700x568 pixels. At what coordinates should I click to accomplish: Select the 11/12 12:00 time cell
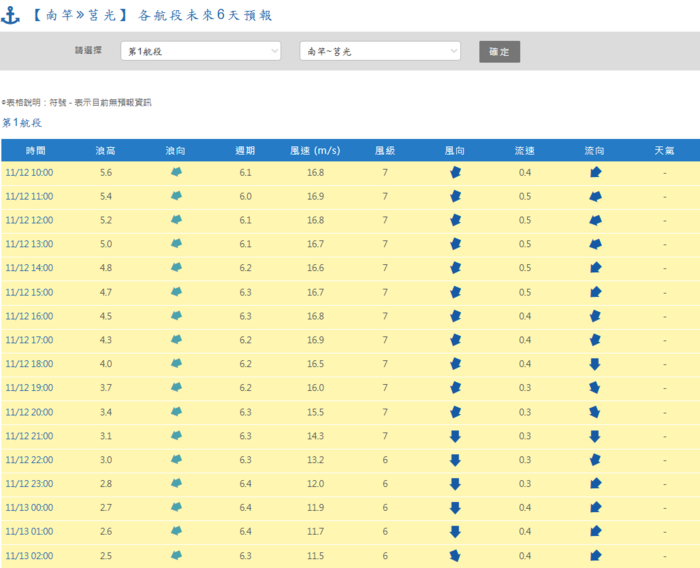click(x=30, y=220)
